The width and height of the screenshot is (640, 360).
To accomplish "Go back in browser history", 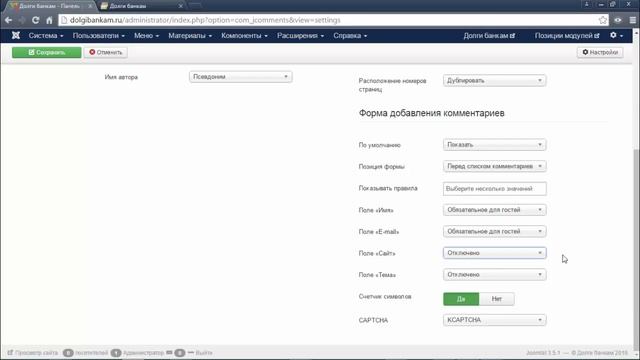I will [9, 20].
